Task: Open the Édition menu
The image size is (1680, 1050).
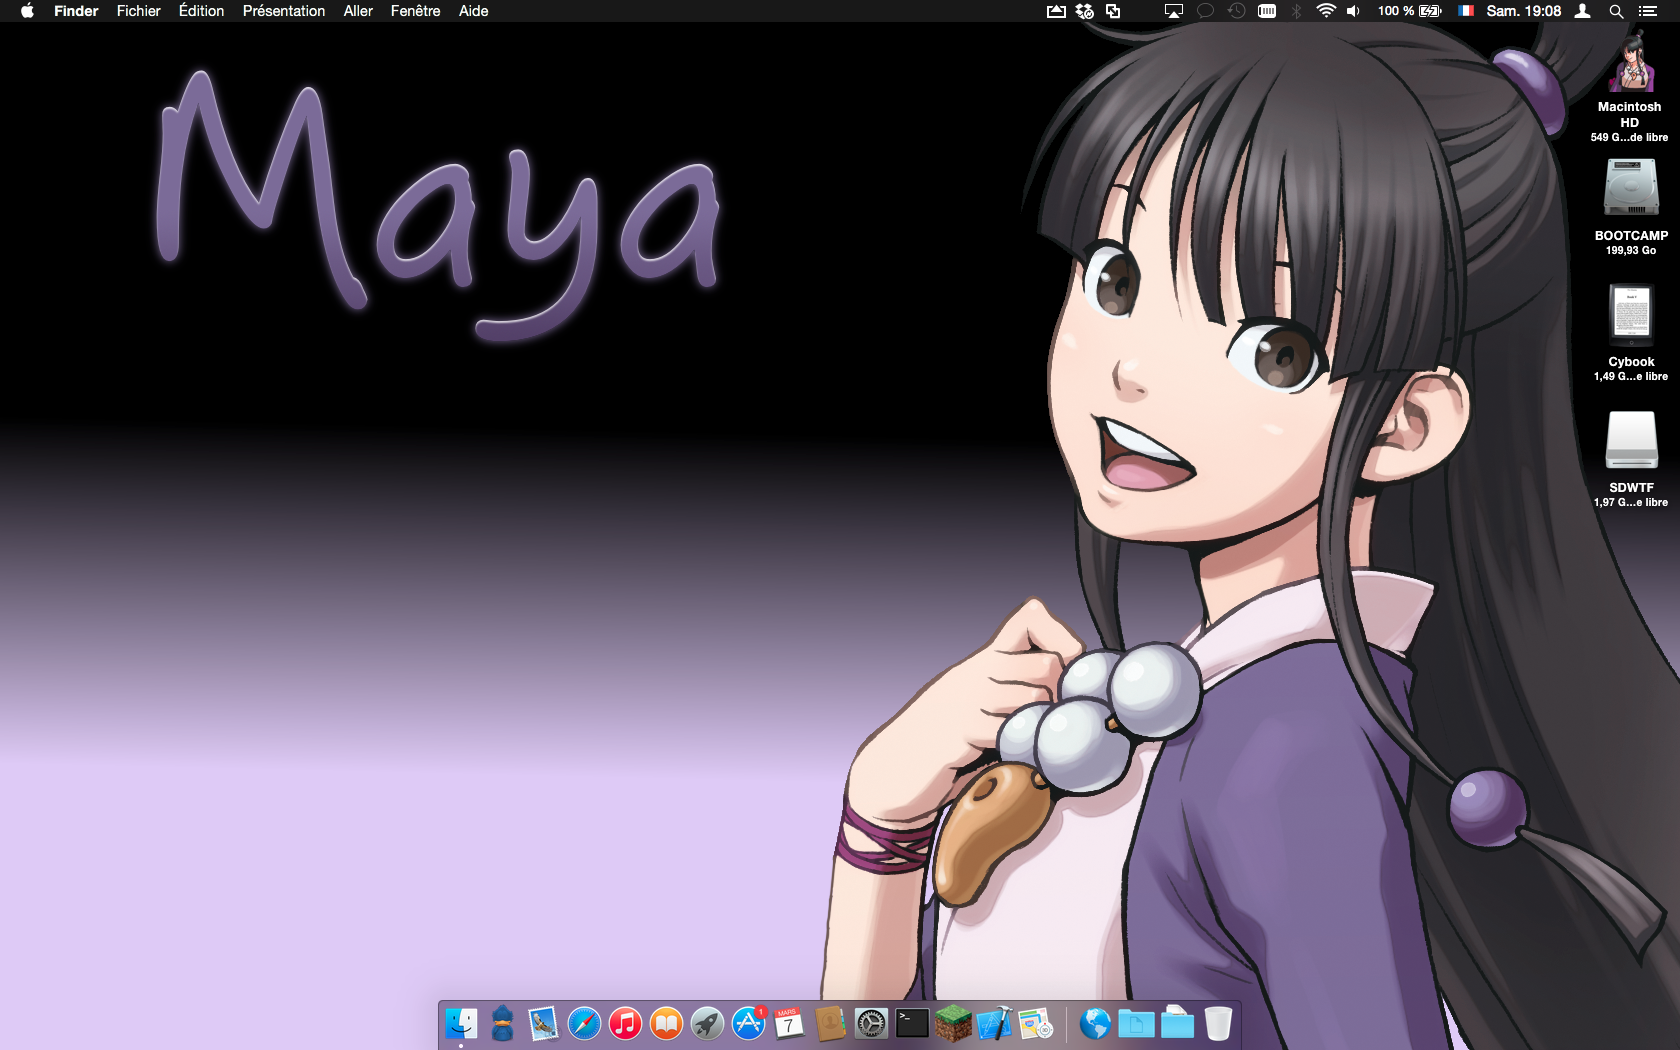Action: (x=201, y=11)
